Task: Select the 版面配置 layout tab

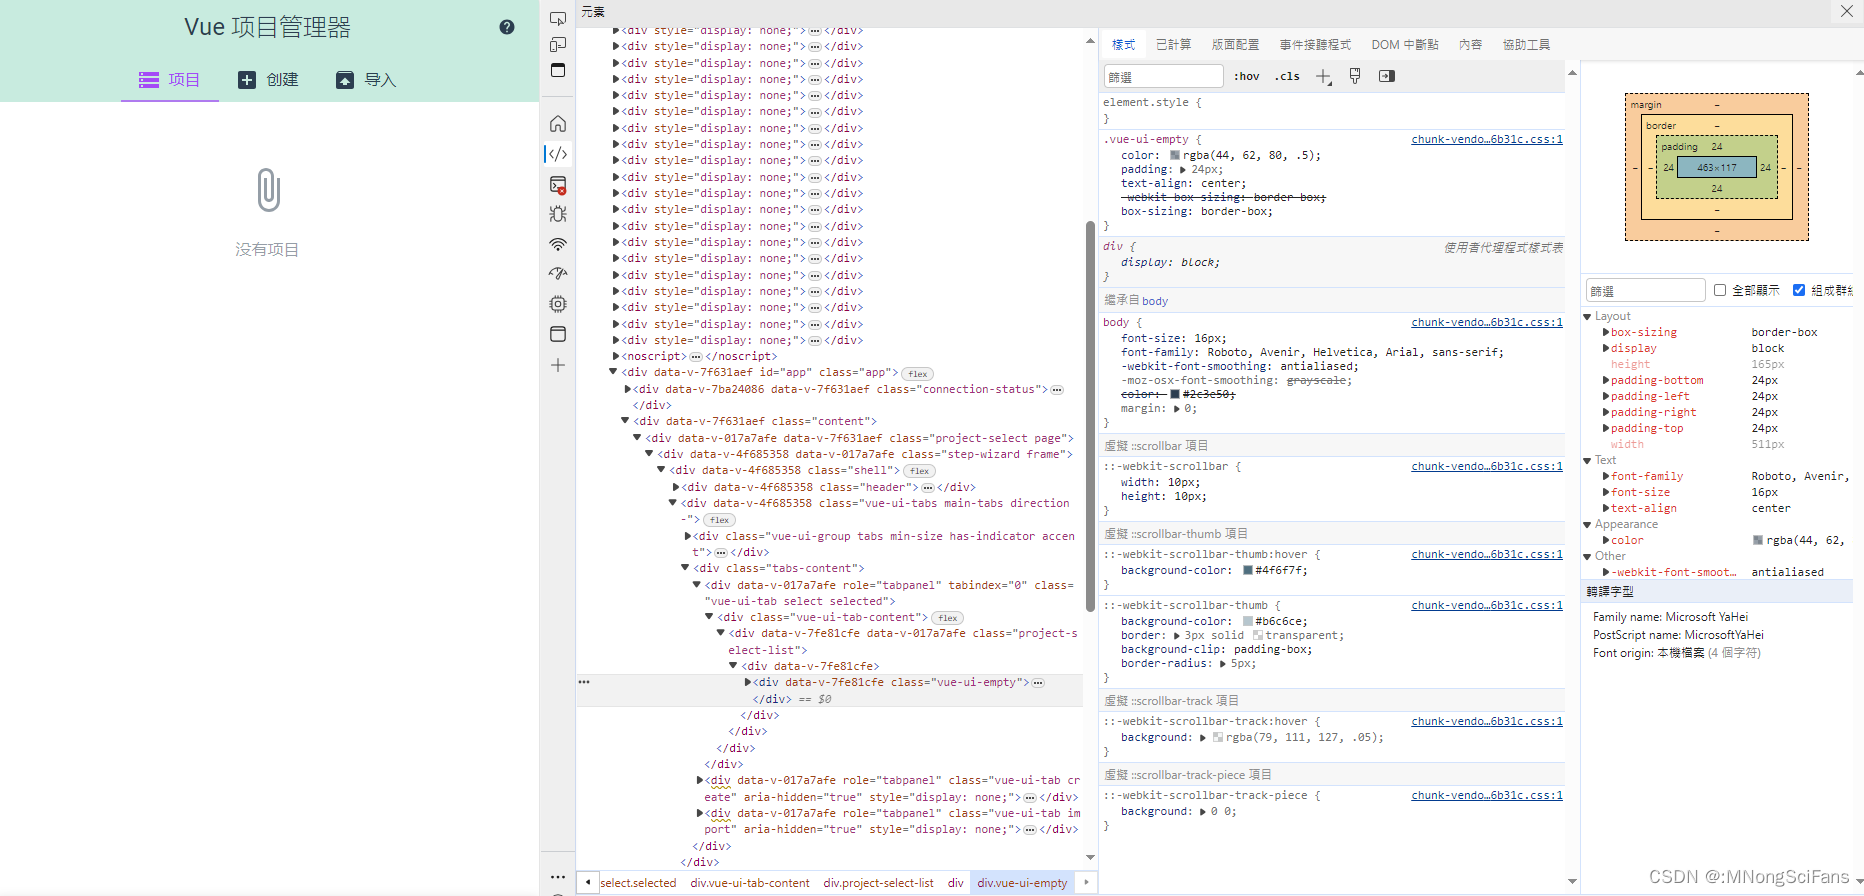Action: coord(1235,44)
